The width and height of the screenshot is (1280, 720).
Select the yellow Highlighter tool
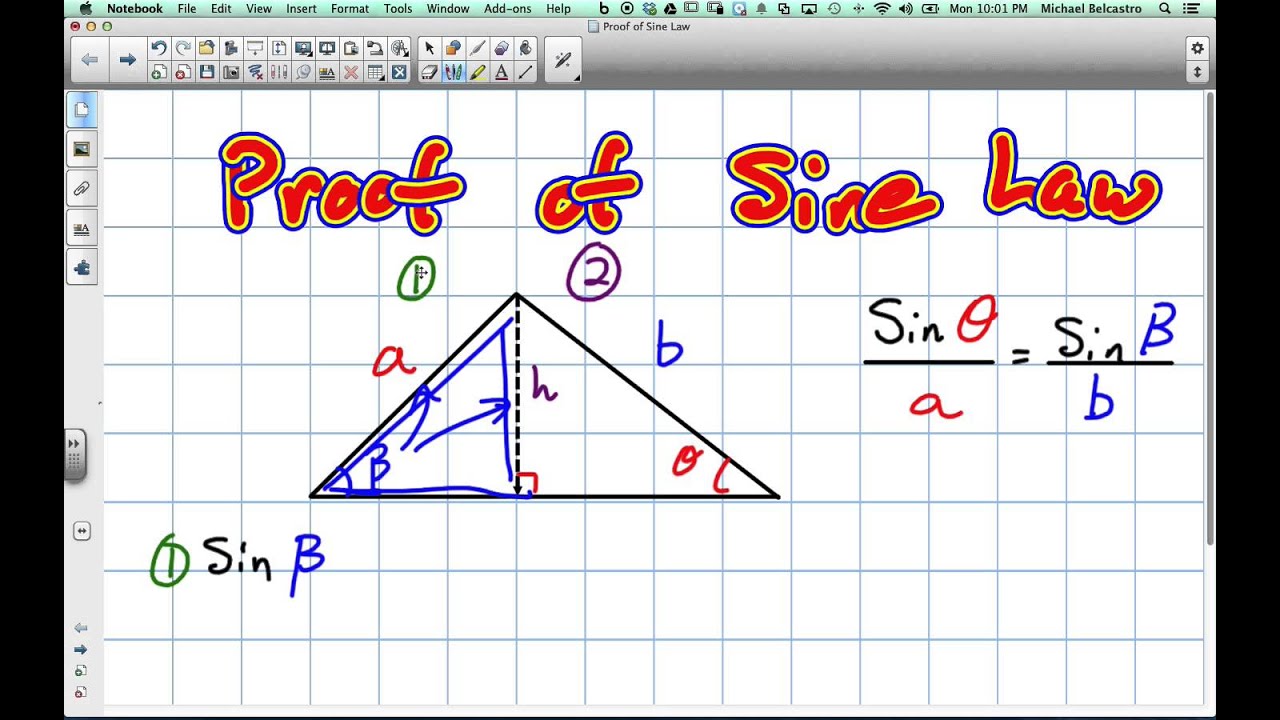[477, 72]
